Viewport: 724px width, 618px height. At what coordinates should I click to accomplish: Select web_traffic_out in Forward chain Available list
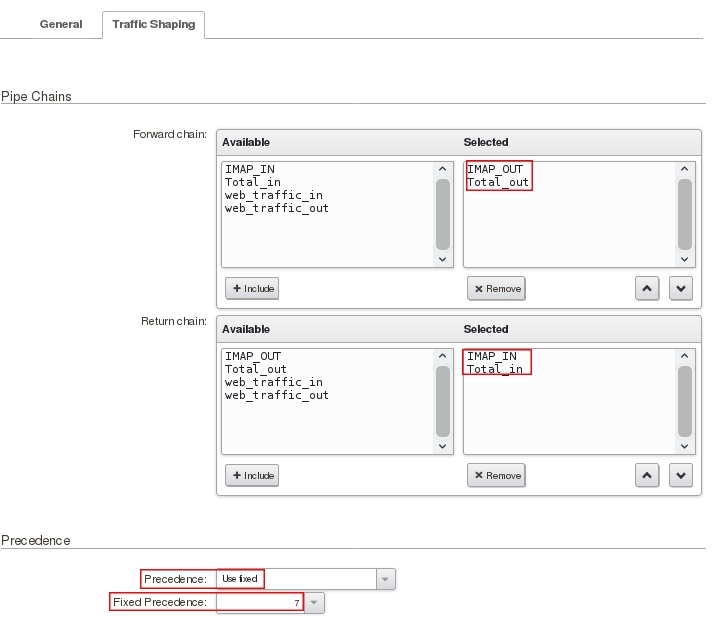point(276,208)
